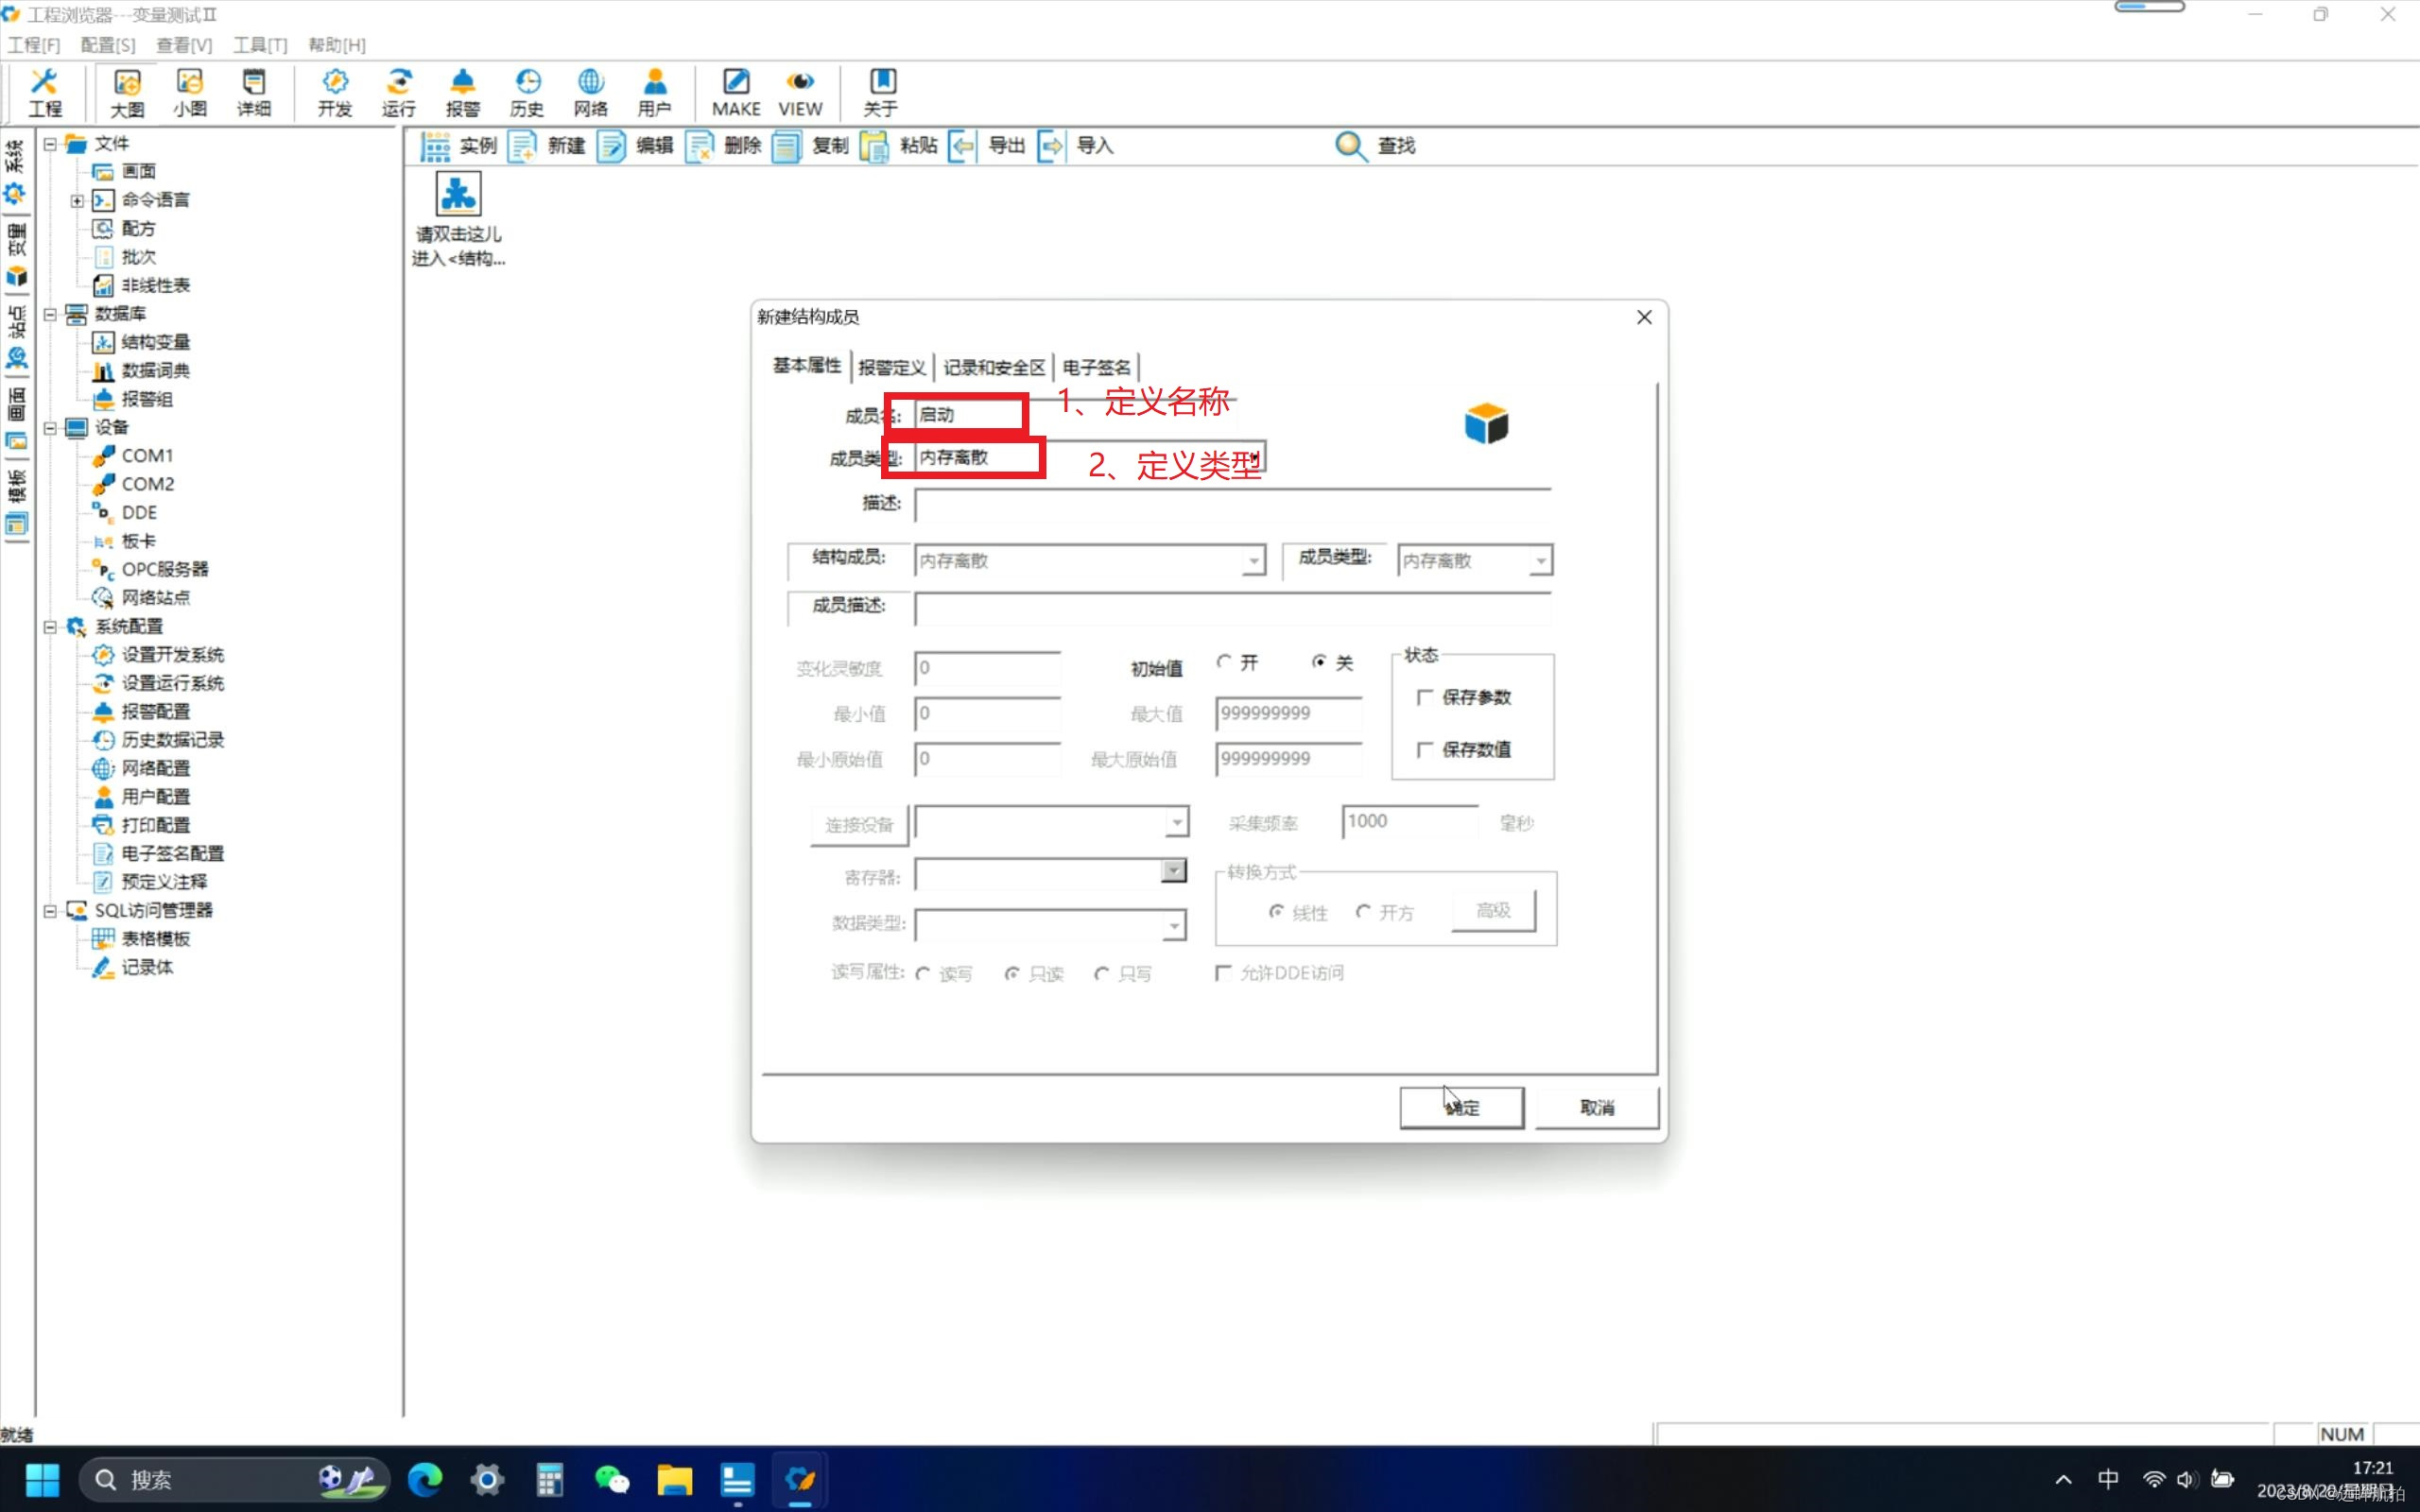Open the 历史 history toolbar icon
This screenshot has width=2420, height=1512.
[527, 90]
